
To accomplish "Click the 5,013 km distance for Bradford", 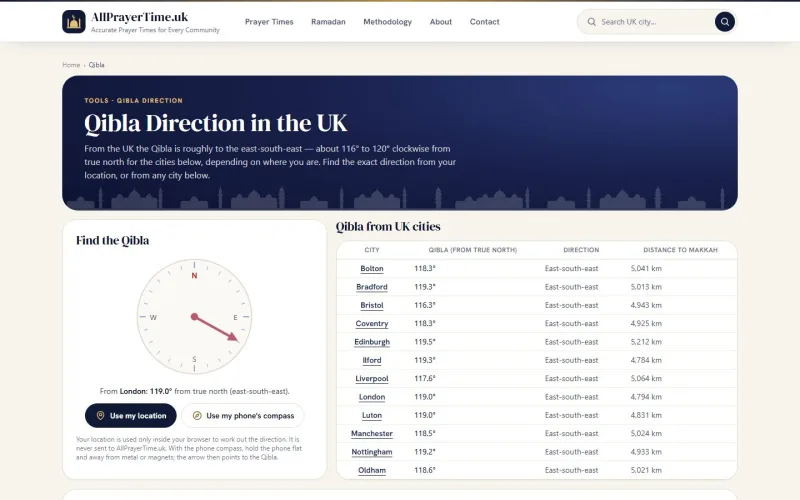I will point(646,287).
